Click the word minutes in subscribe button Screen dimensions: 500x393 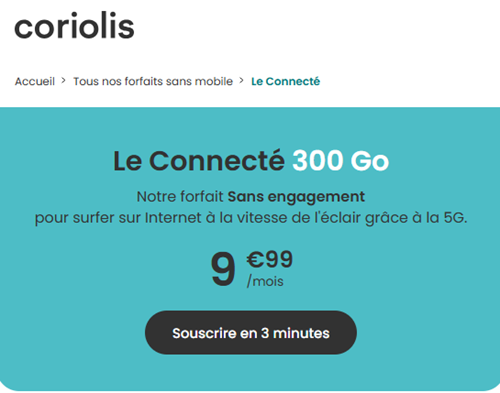tap(301, 333)
